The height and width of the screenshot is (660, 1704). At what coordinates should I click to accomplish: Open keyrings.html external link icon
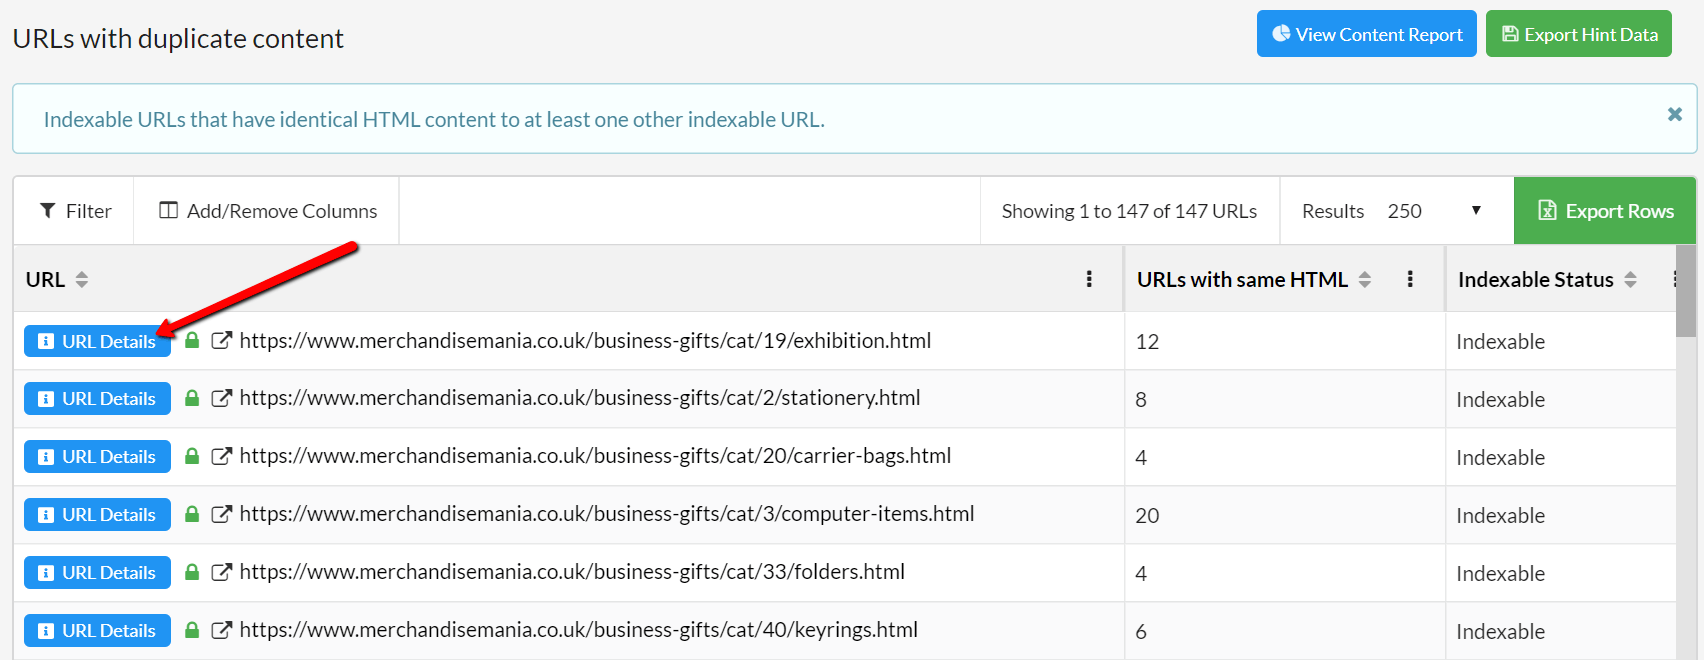[222, 630]
